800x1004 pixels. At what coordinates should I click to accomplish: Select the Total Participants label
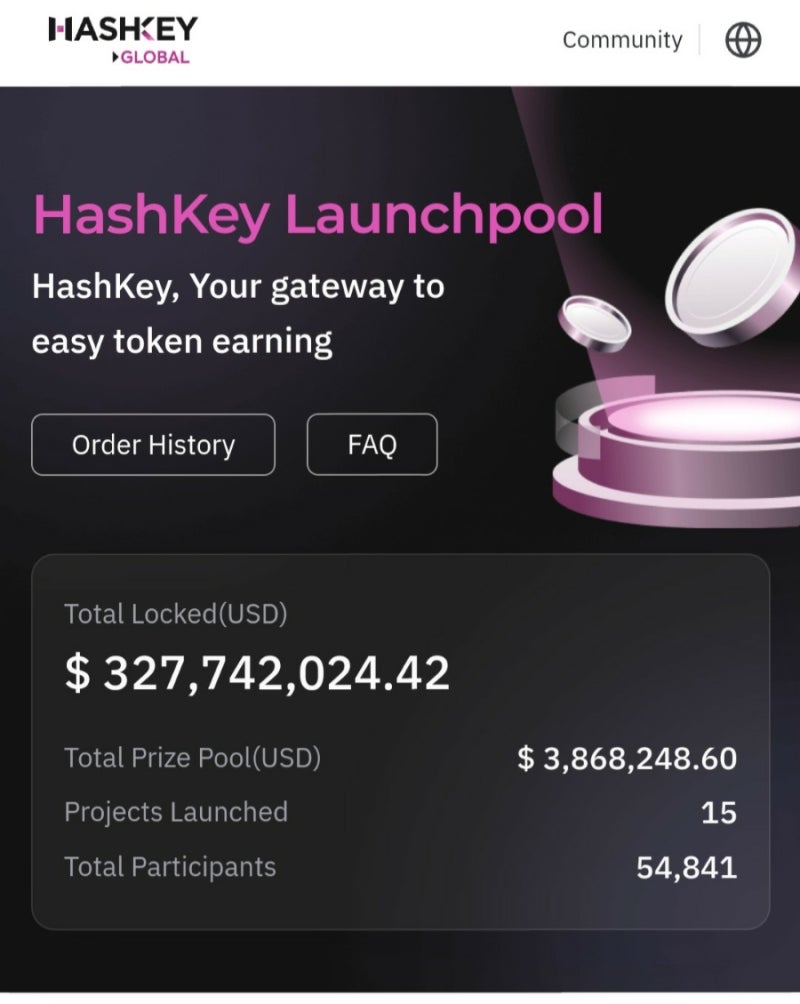(170, 868)
